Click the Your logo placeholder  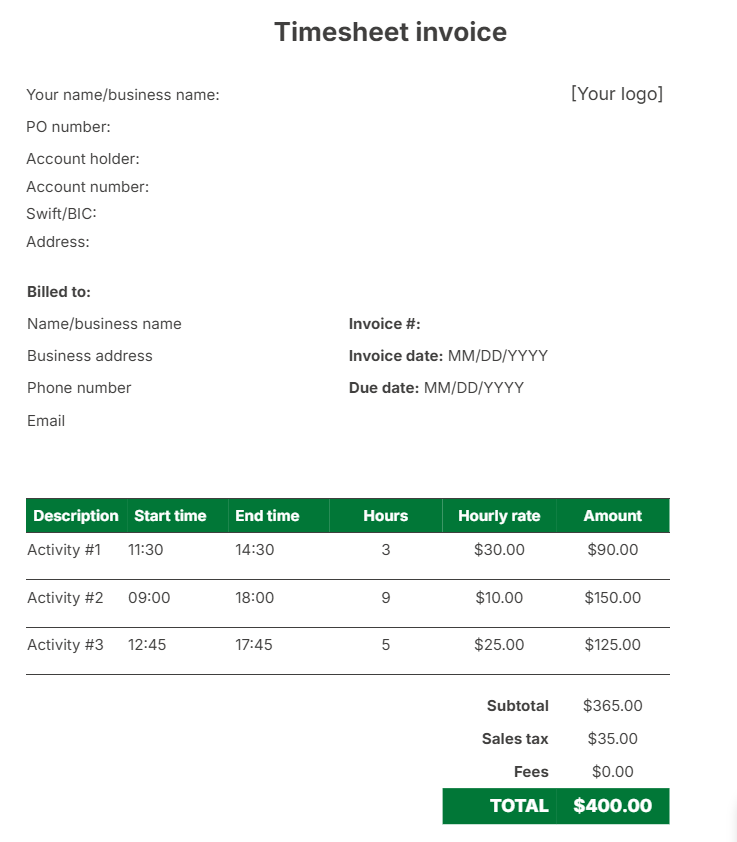(x=616, y=94)
